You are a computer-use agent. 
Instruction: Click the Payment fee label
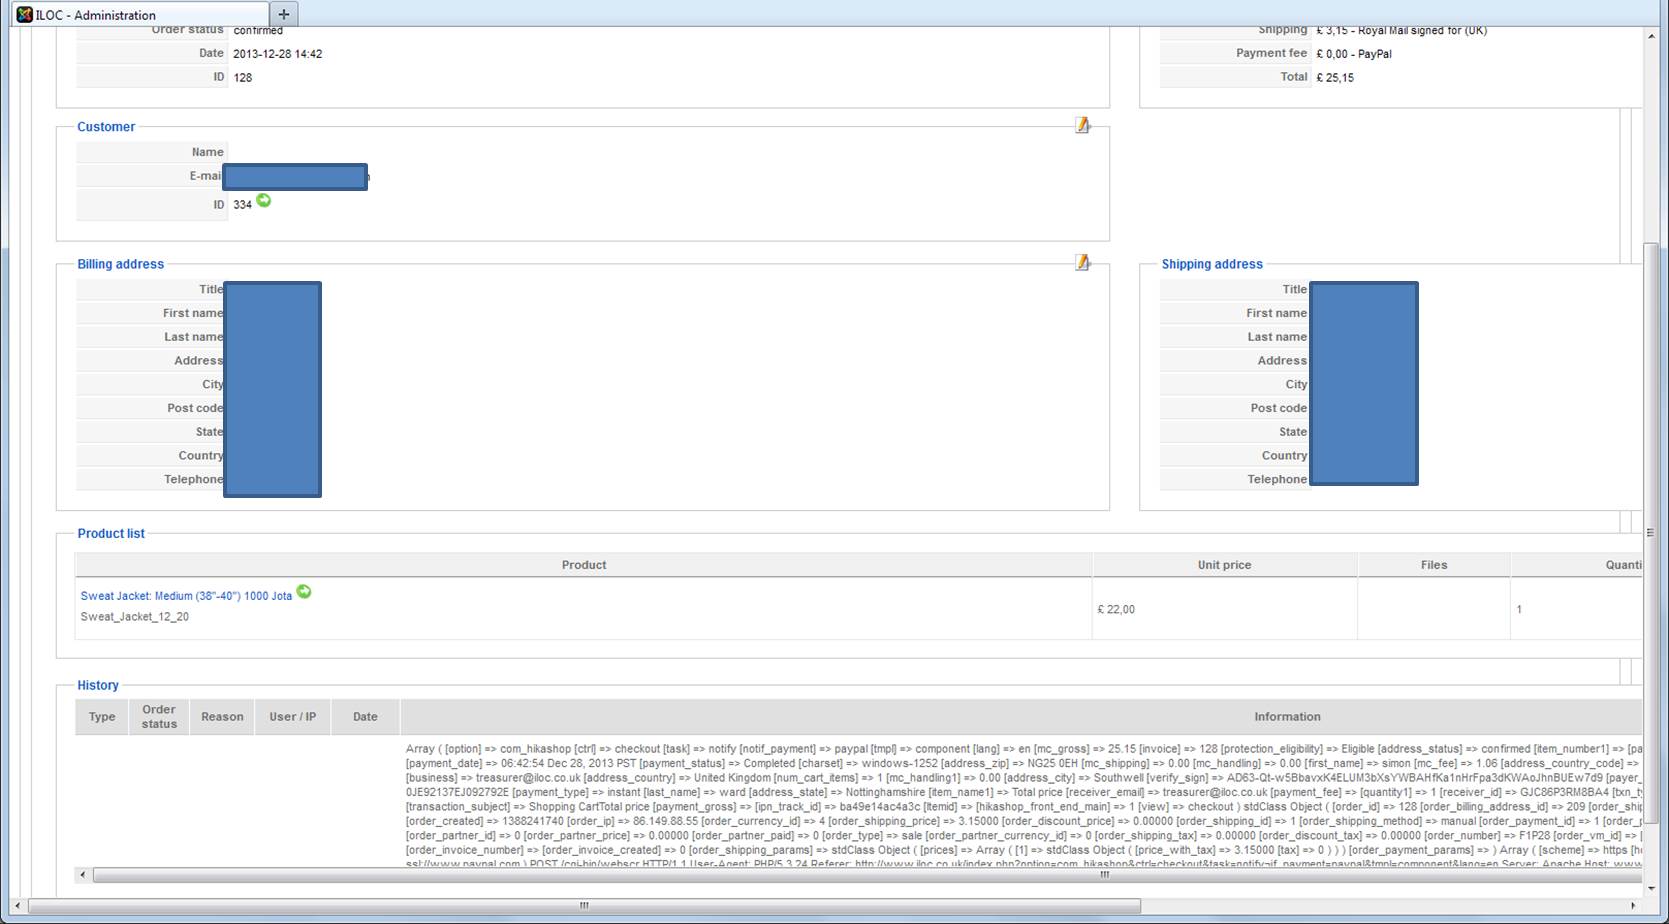[1271, 53]
